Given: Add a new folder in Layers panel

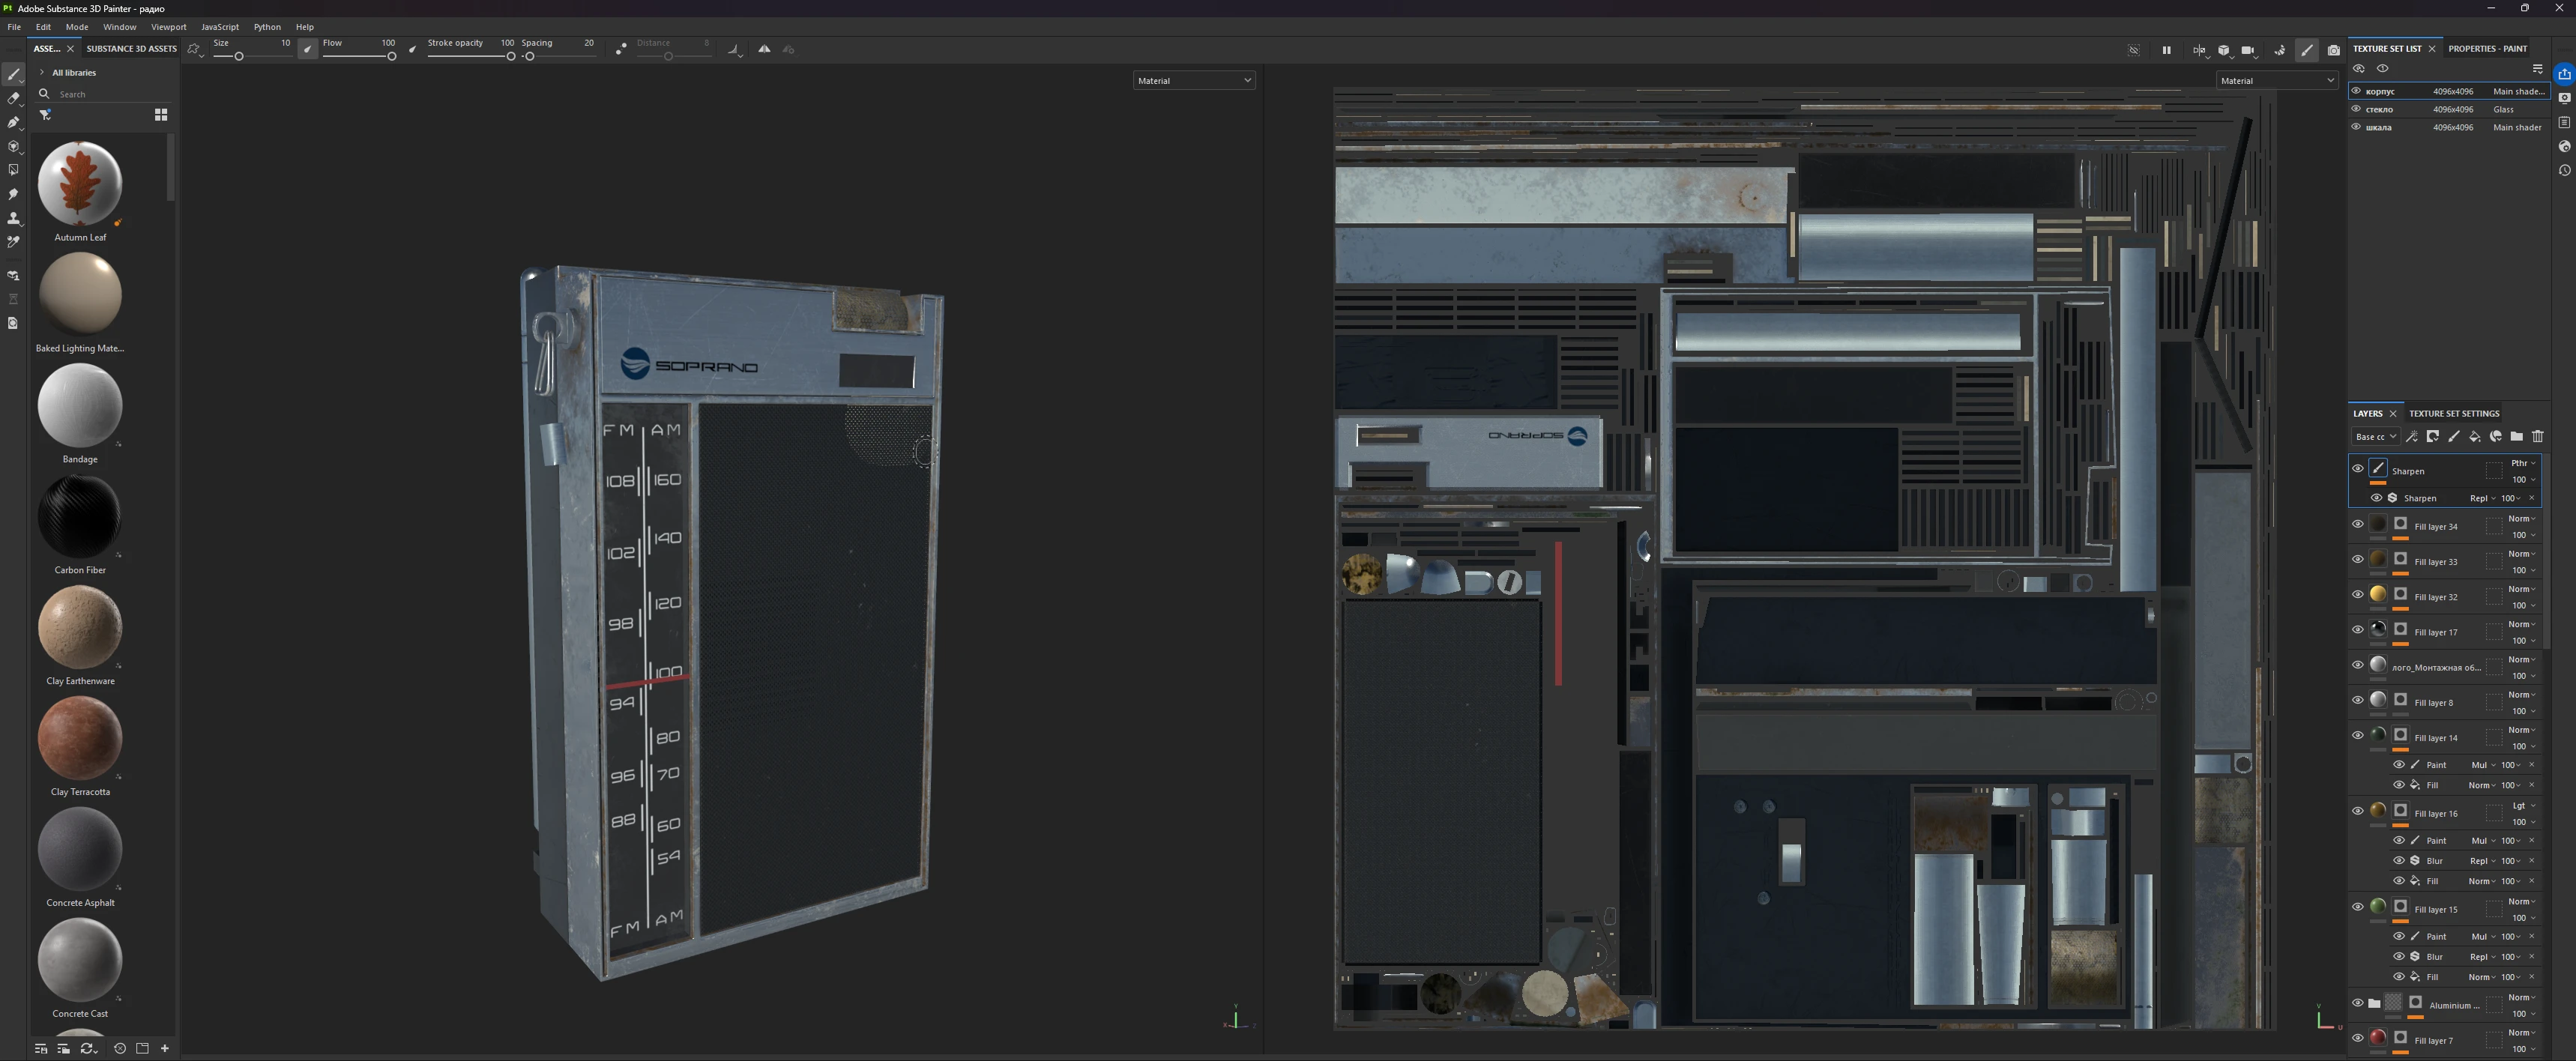Looking at the screenshot, I should [2516, 437].
